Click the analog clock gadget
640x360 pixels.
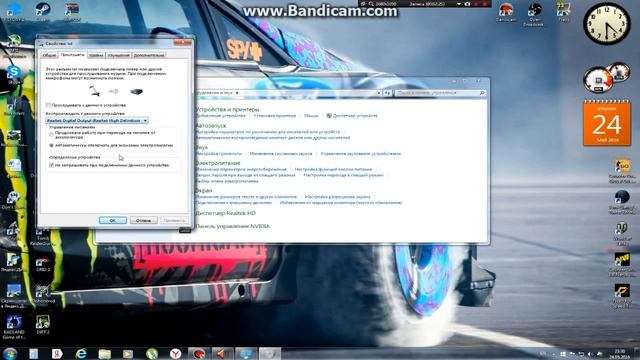(606, 23)
